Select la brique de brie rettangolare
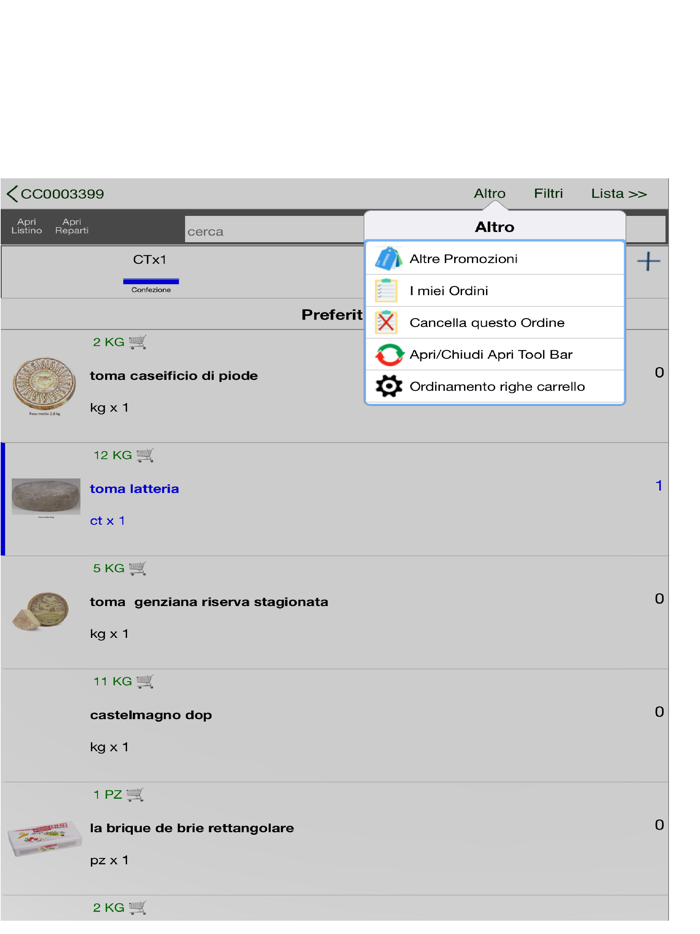The height and width of the screenshot is (934, 700). point(192,829)
